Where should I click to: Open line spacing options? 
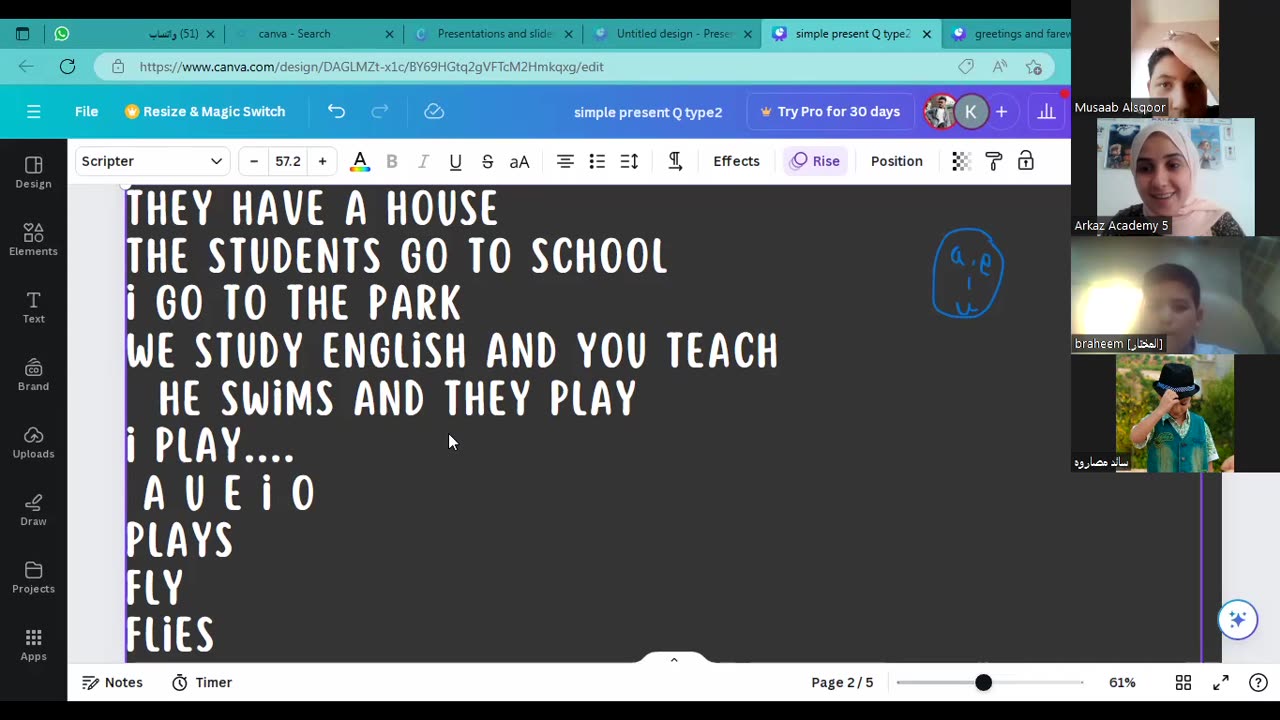(629, 161)
